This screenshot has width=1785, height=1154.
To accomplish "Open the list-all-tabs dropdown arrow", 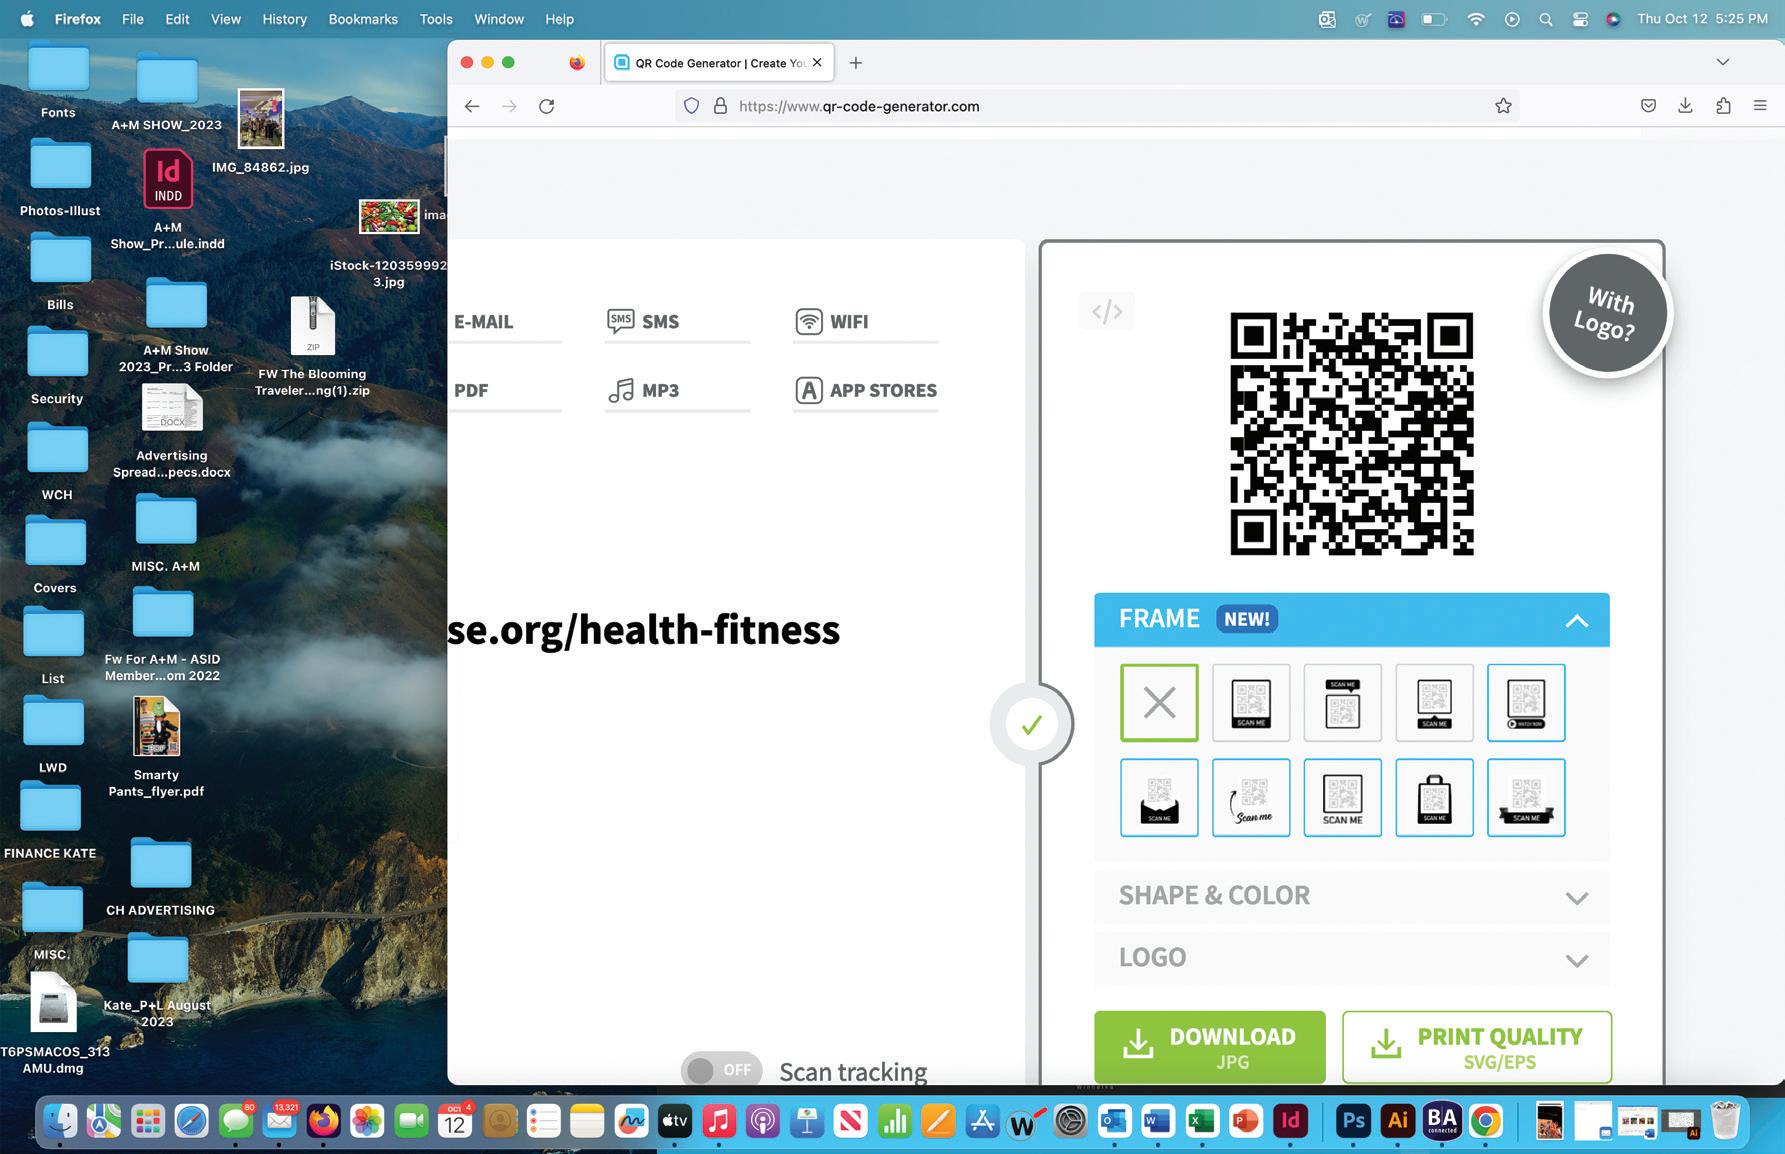I will coord(1722,62).
